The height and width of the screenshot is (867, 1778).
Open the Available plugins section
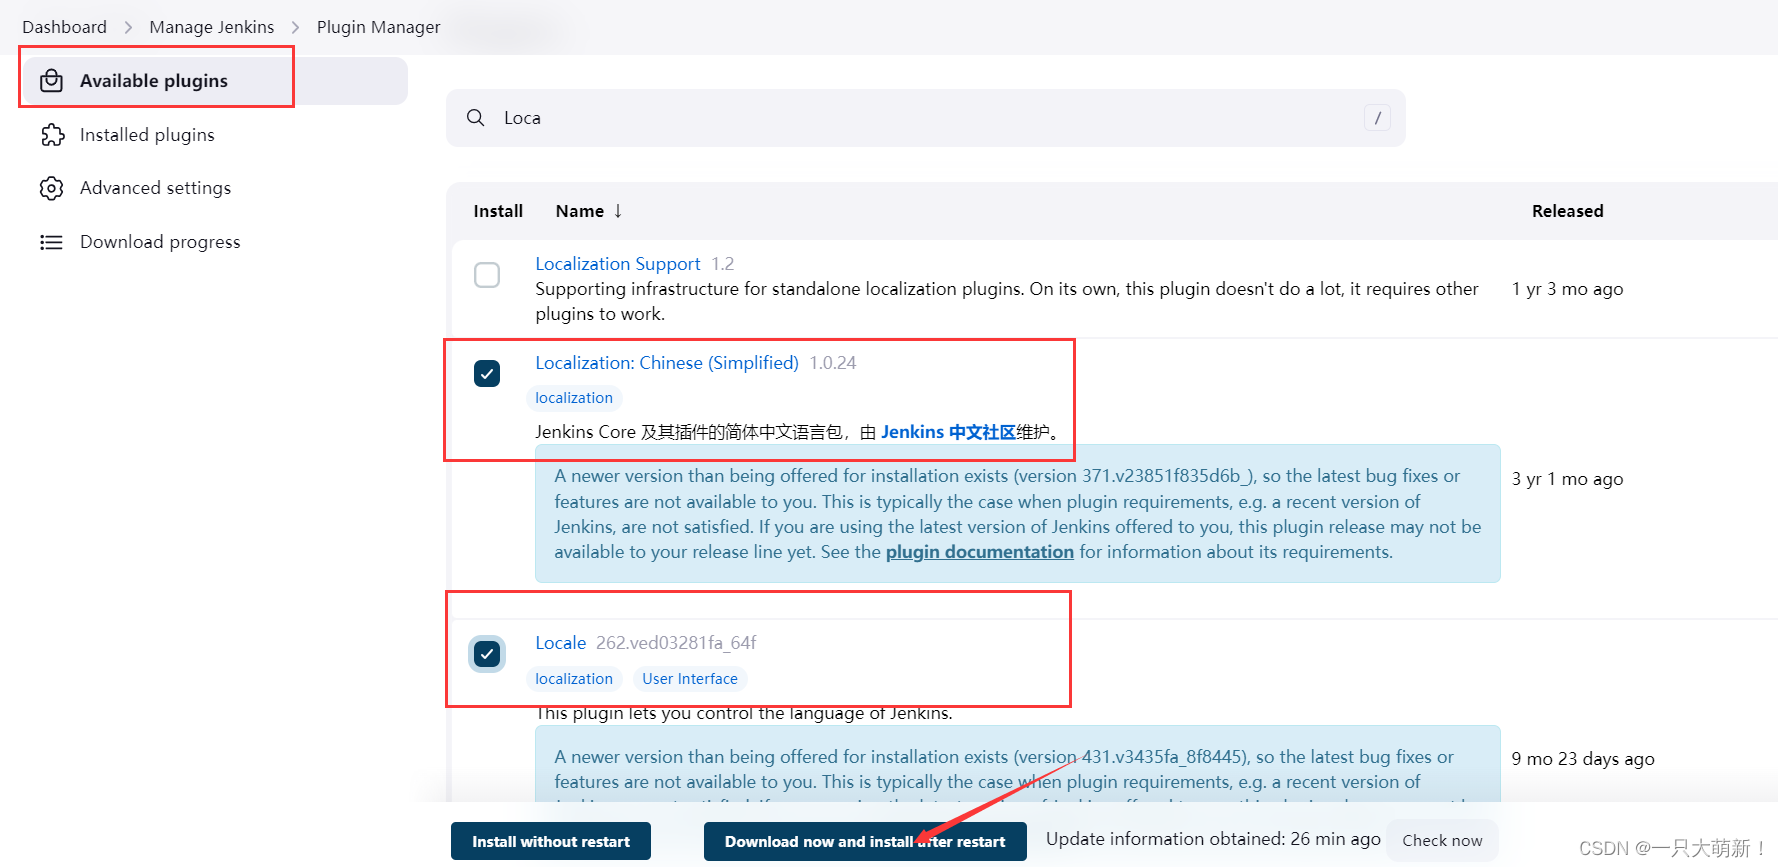(x=215, y=81)
